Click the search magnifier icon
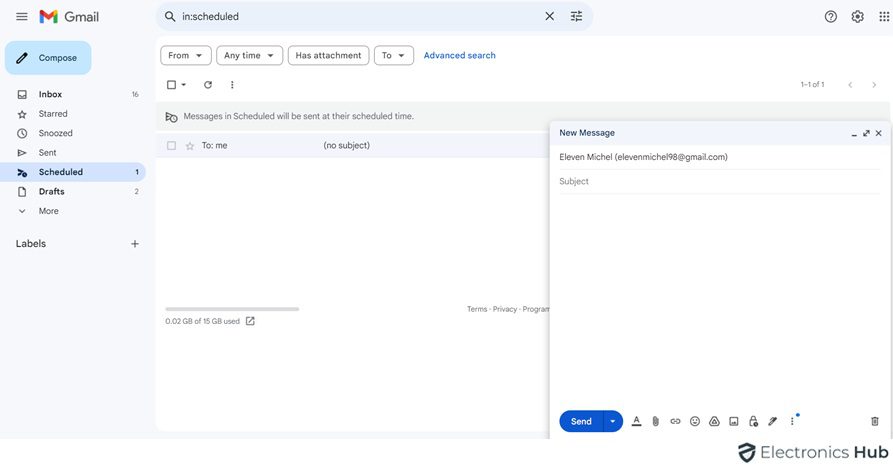The width and height of the screenshot is (893, 465). (x=170, y=17)
